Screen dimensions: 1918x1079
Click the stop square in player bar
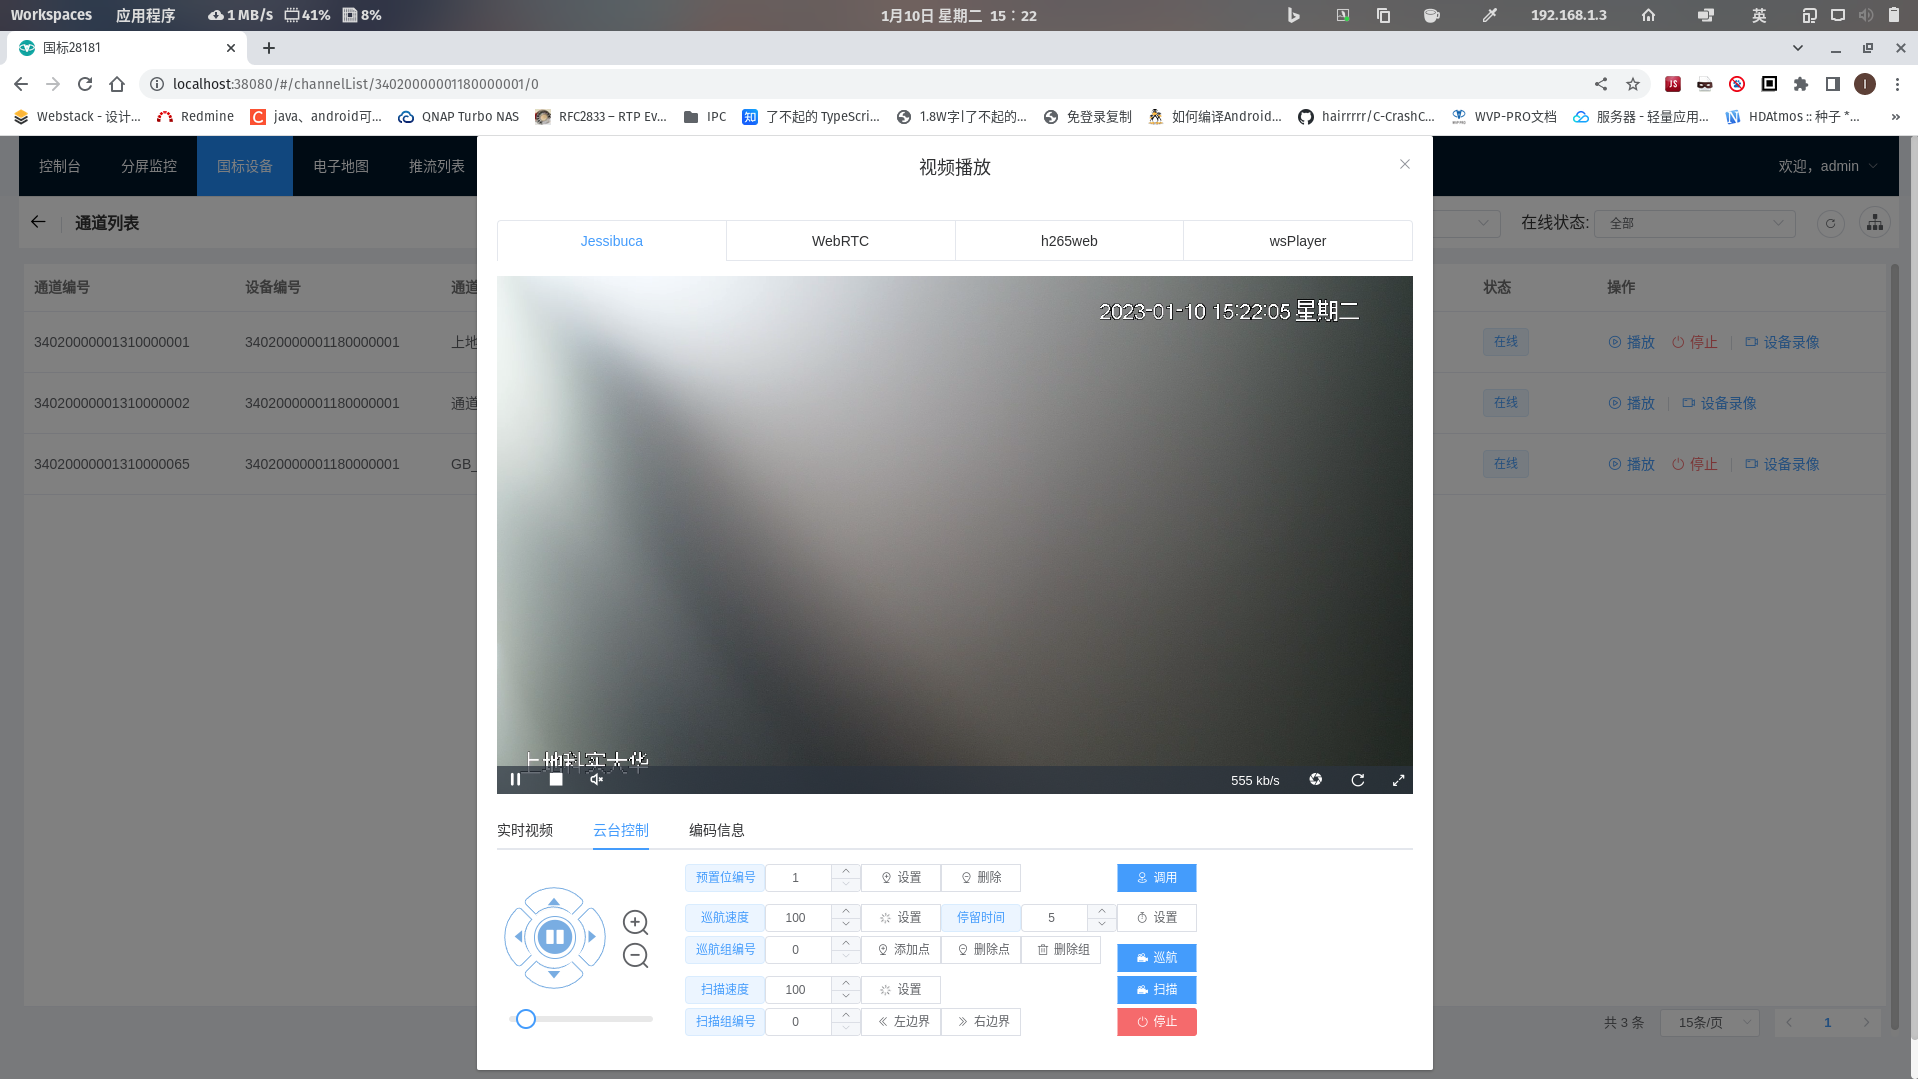tap(556, 780)
